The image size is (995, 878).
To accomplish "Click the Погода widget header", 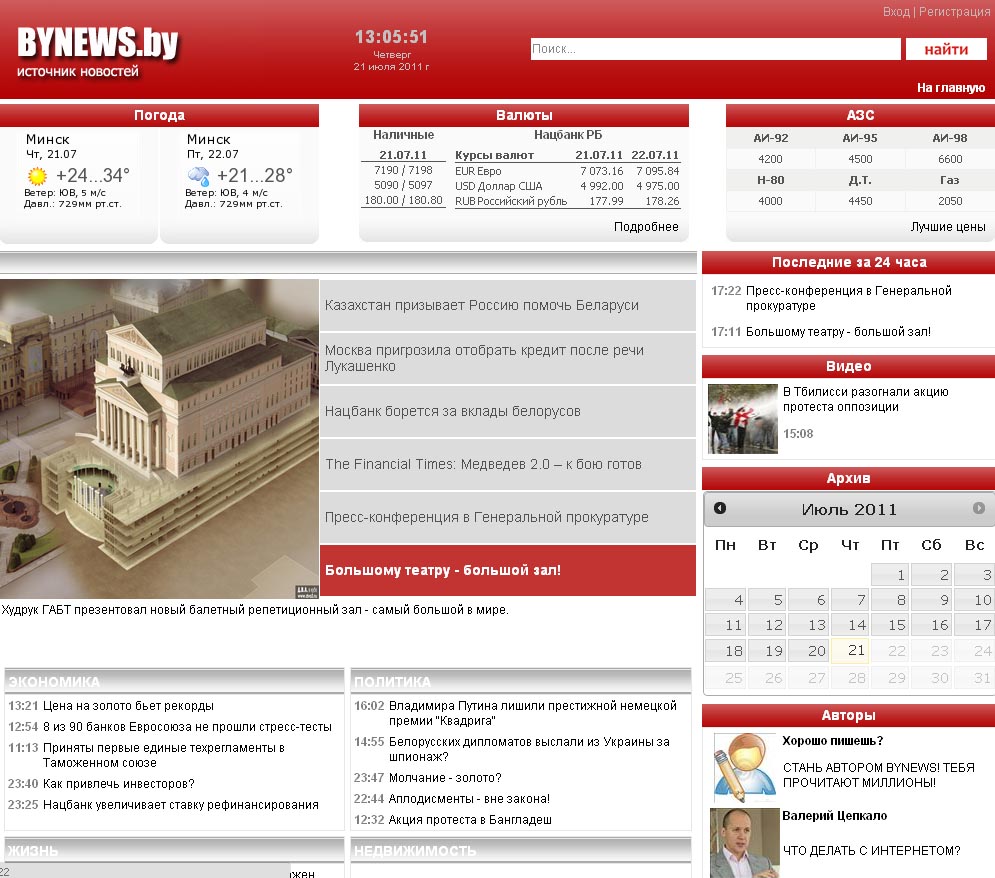I will click(159, 115).
